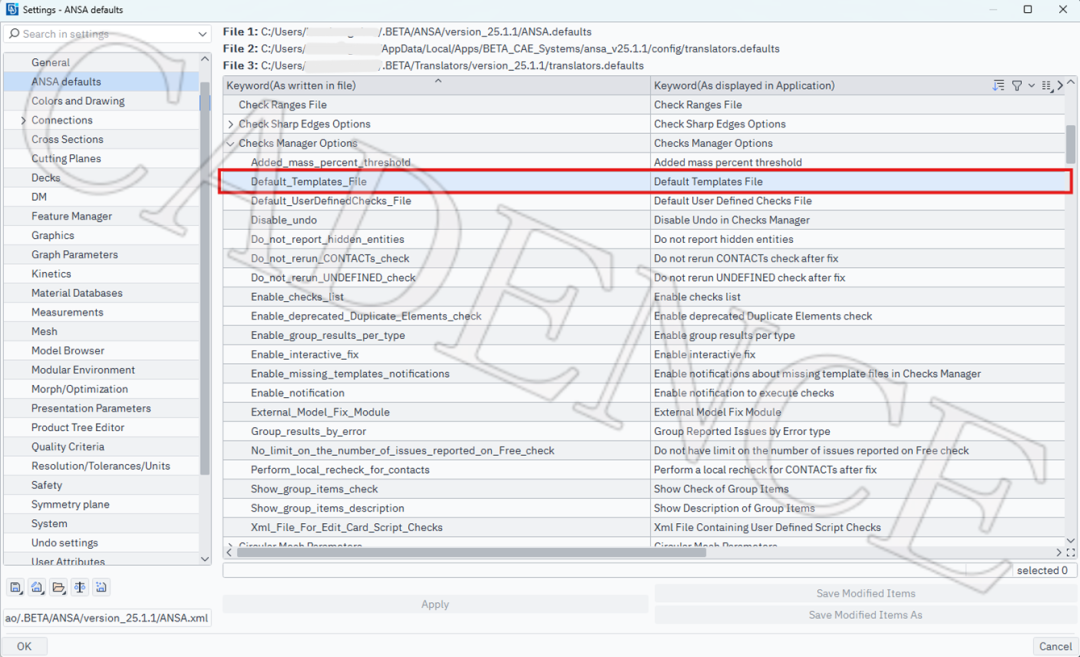The height and width of the screenshot is (657, 1080).
Task: Open Decks settings
Action: tap(101, 178)
